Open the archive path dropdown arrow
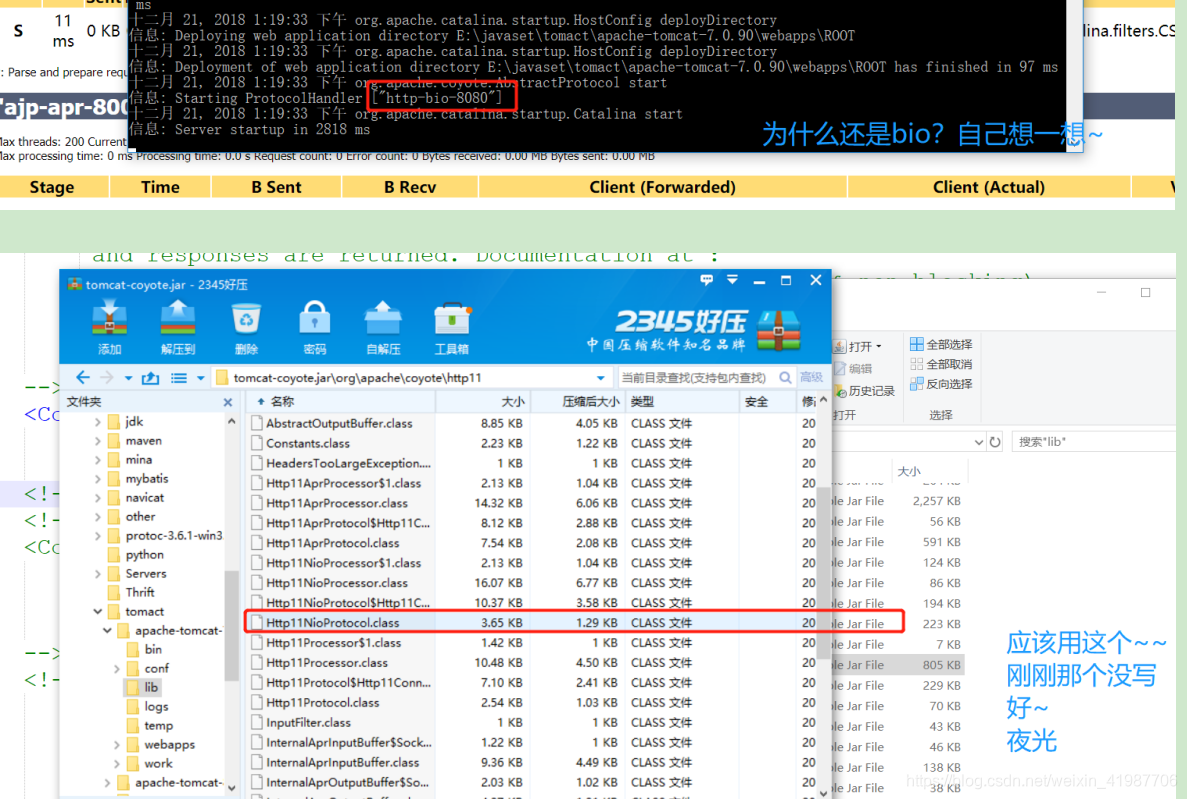The width and height of the screenshot is (1187, 799). click(x=600, y=378)
